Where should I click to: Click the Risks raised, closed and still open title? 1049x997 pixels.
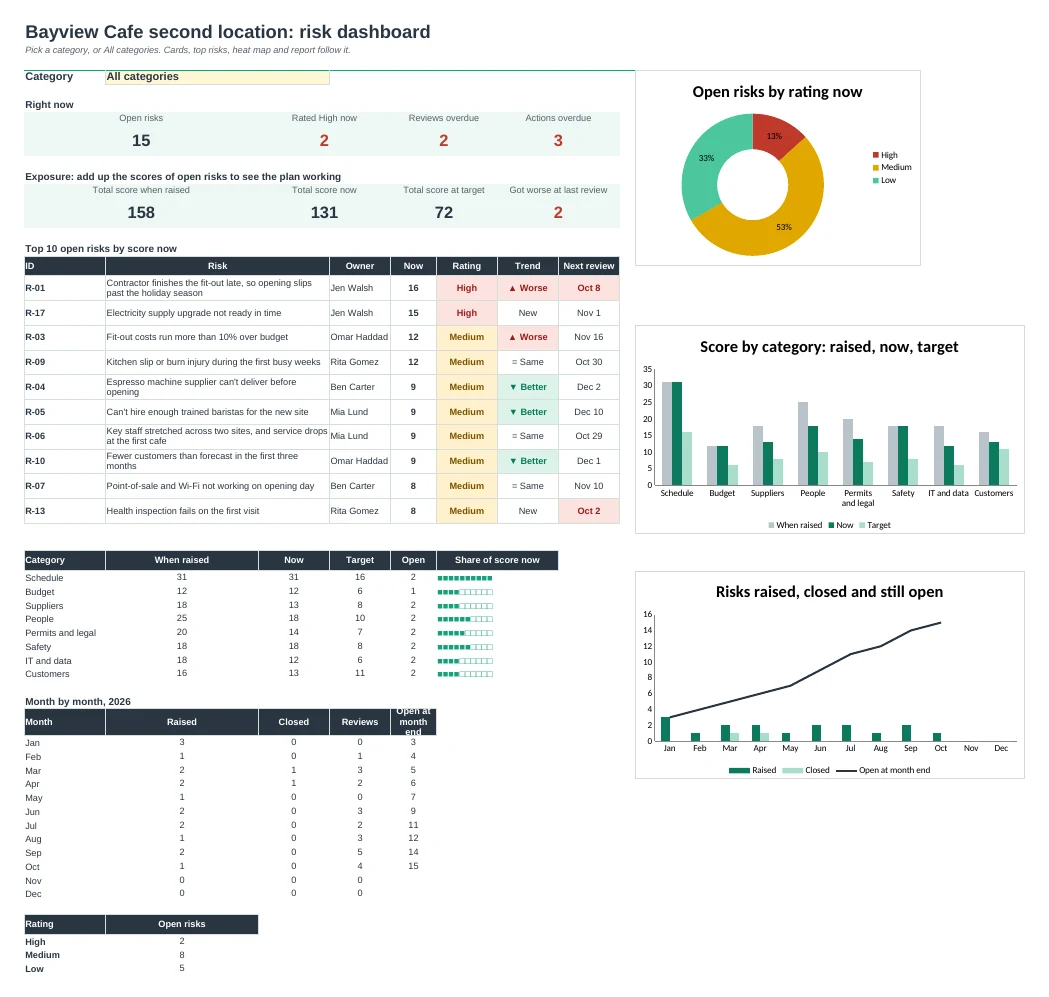(x=829, y=592)
